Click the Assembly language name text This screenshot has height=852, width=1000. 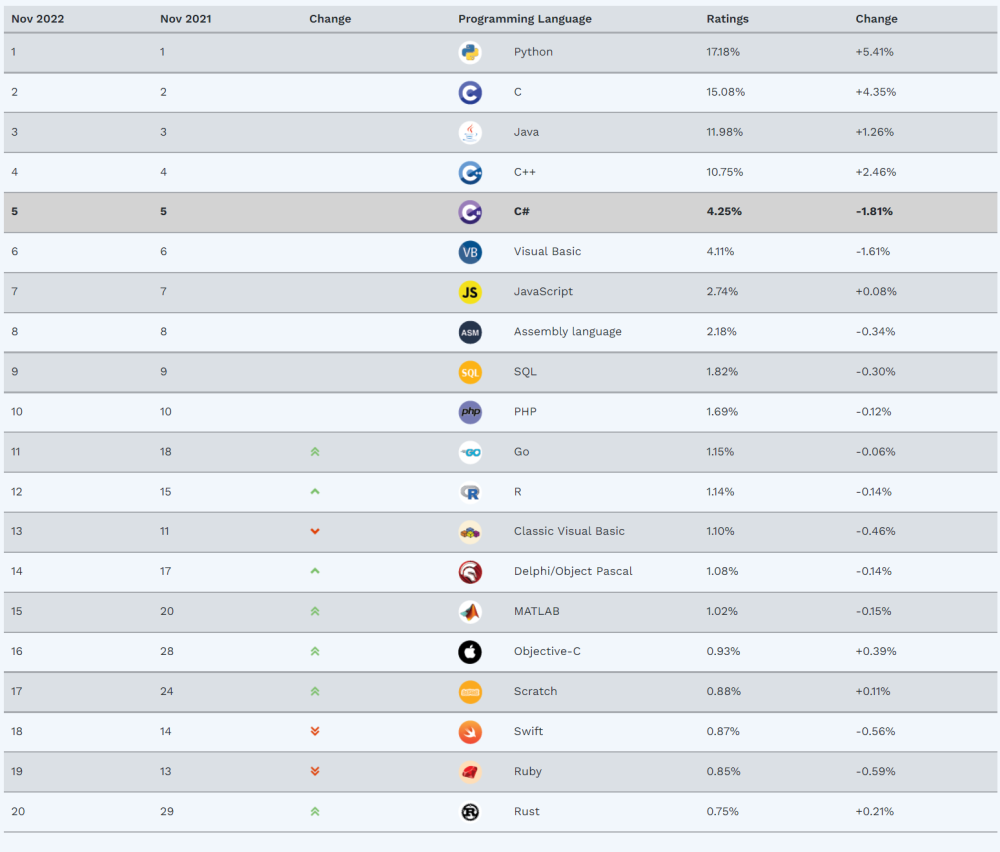[x=567, y=332]
